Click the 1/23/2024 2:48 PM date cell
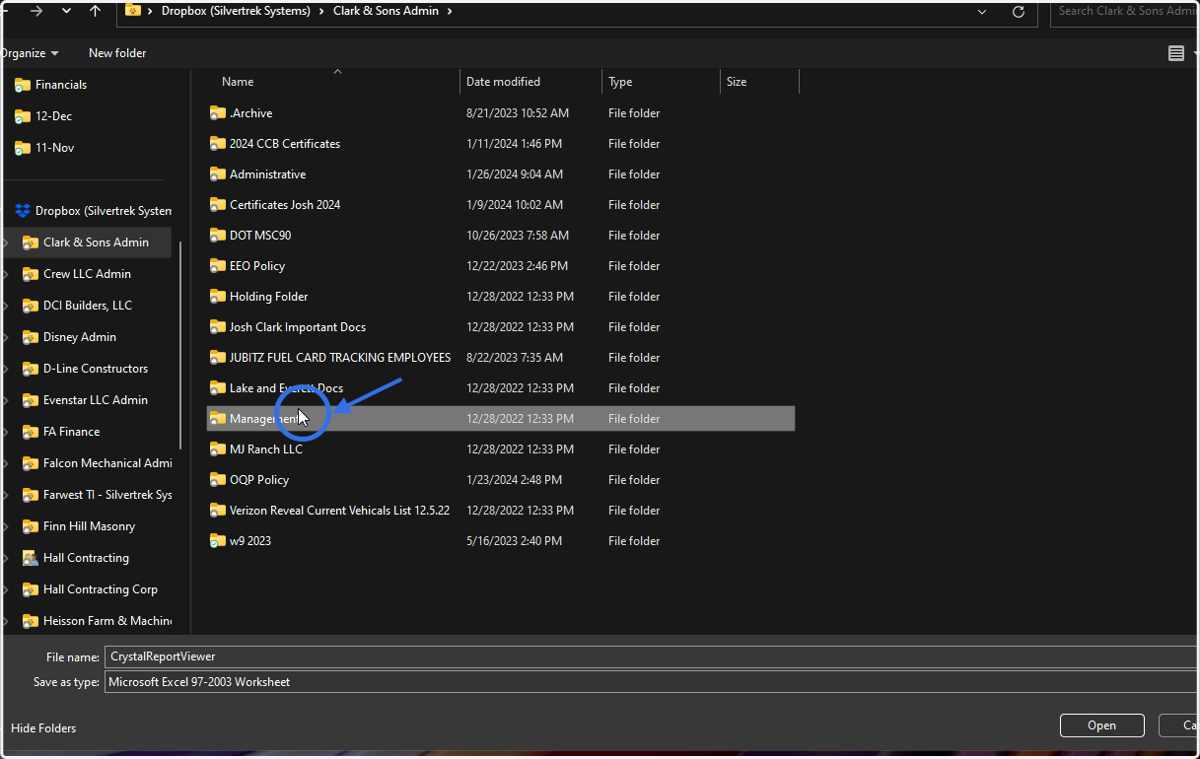This screenshot has width=1200, height=759. click(x=514, y=480)
